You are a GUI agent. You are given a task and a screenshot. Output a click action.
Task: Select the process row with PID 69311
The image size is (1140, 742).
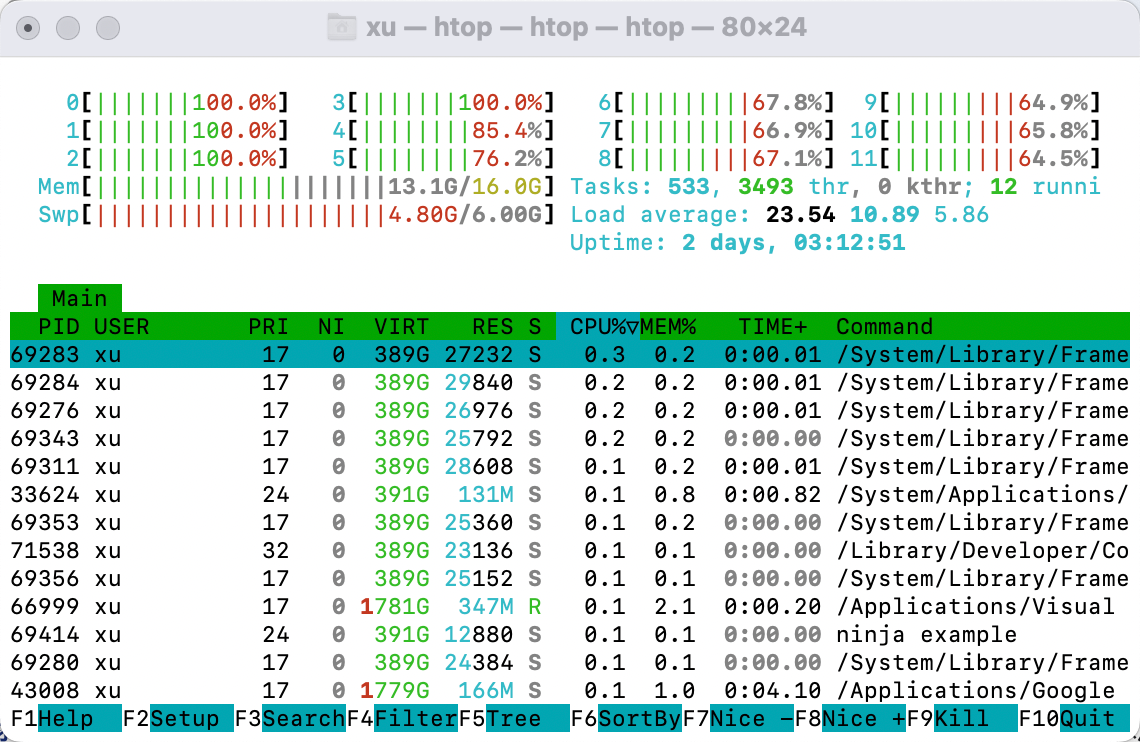[570, 467]
